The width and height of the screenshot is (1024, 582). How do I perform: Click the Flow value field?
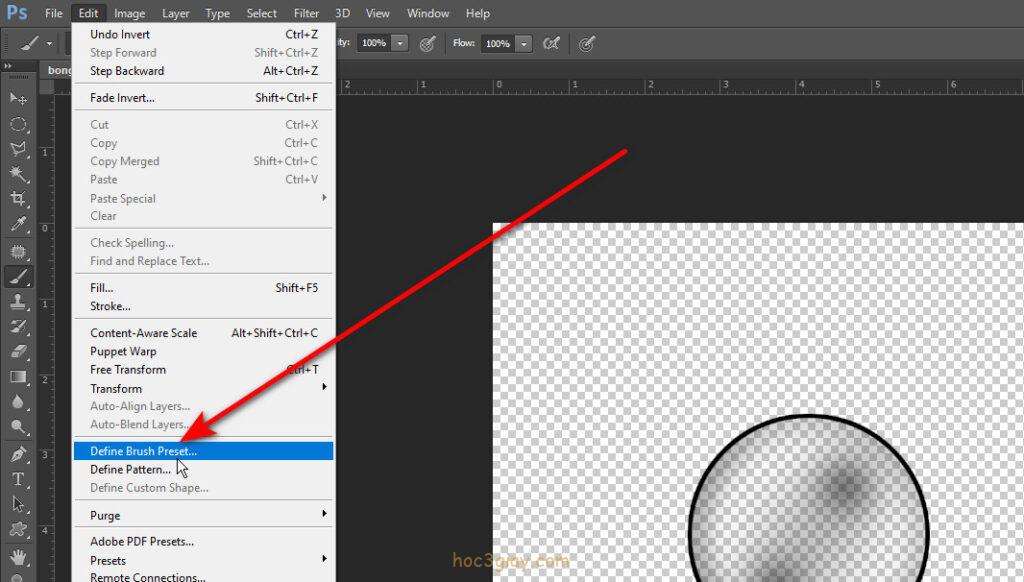click(x=497, y=44)
